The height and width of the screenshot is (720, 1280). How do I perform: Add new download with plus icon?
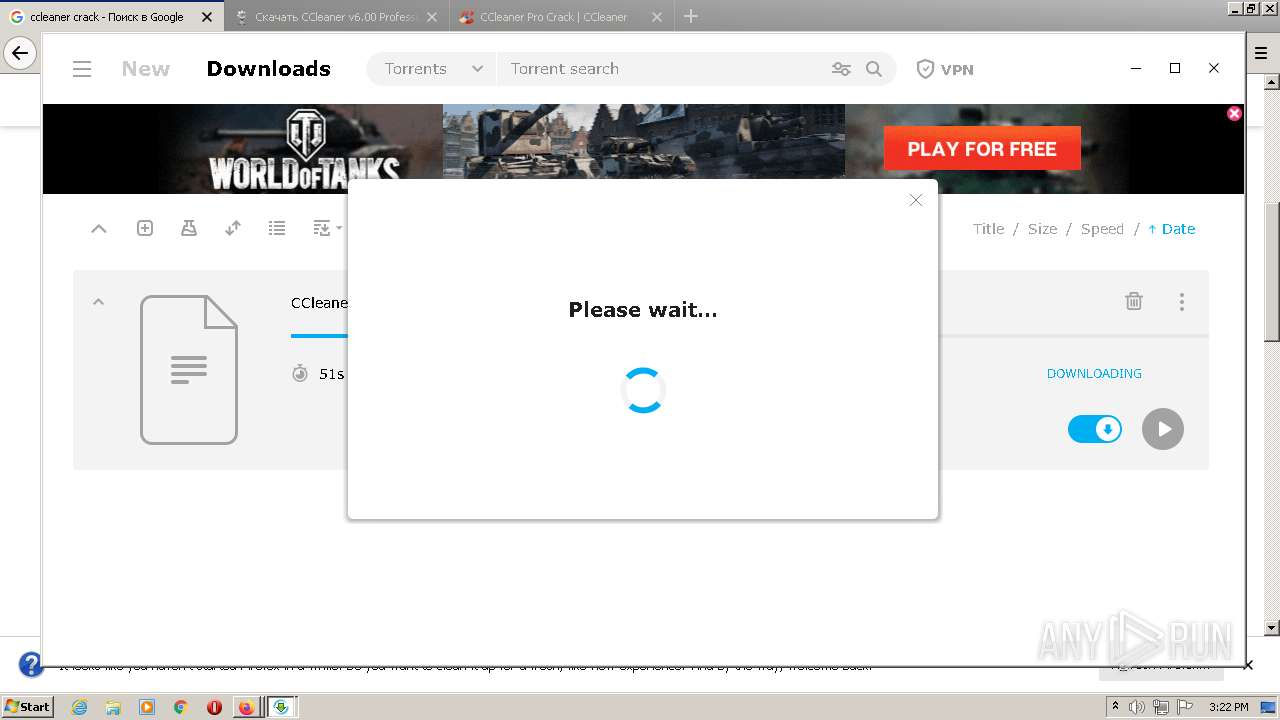[145, 228]
